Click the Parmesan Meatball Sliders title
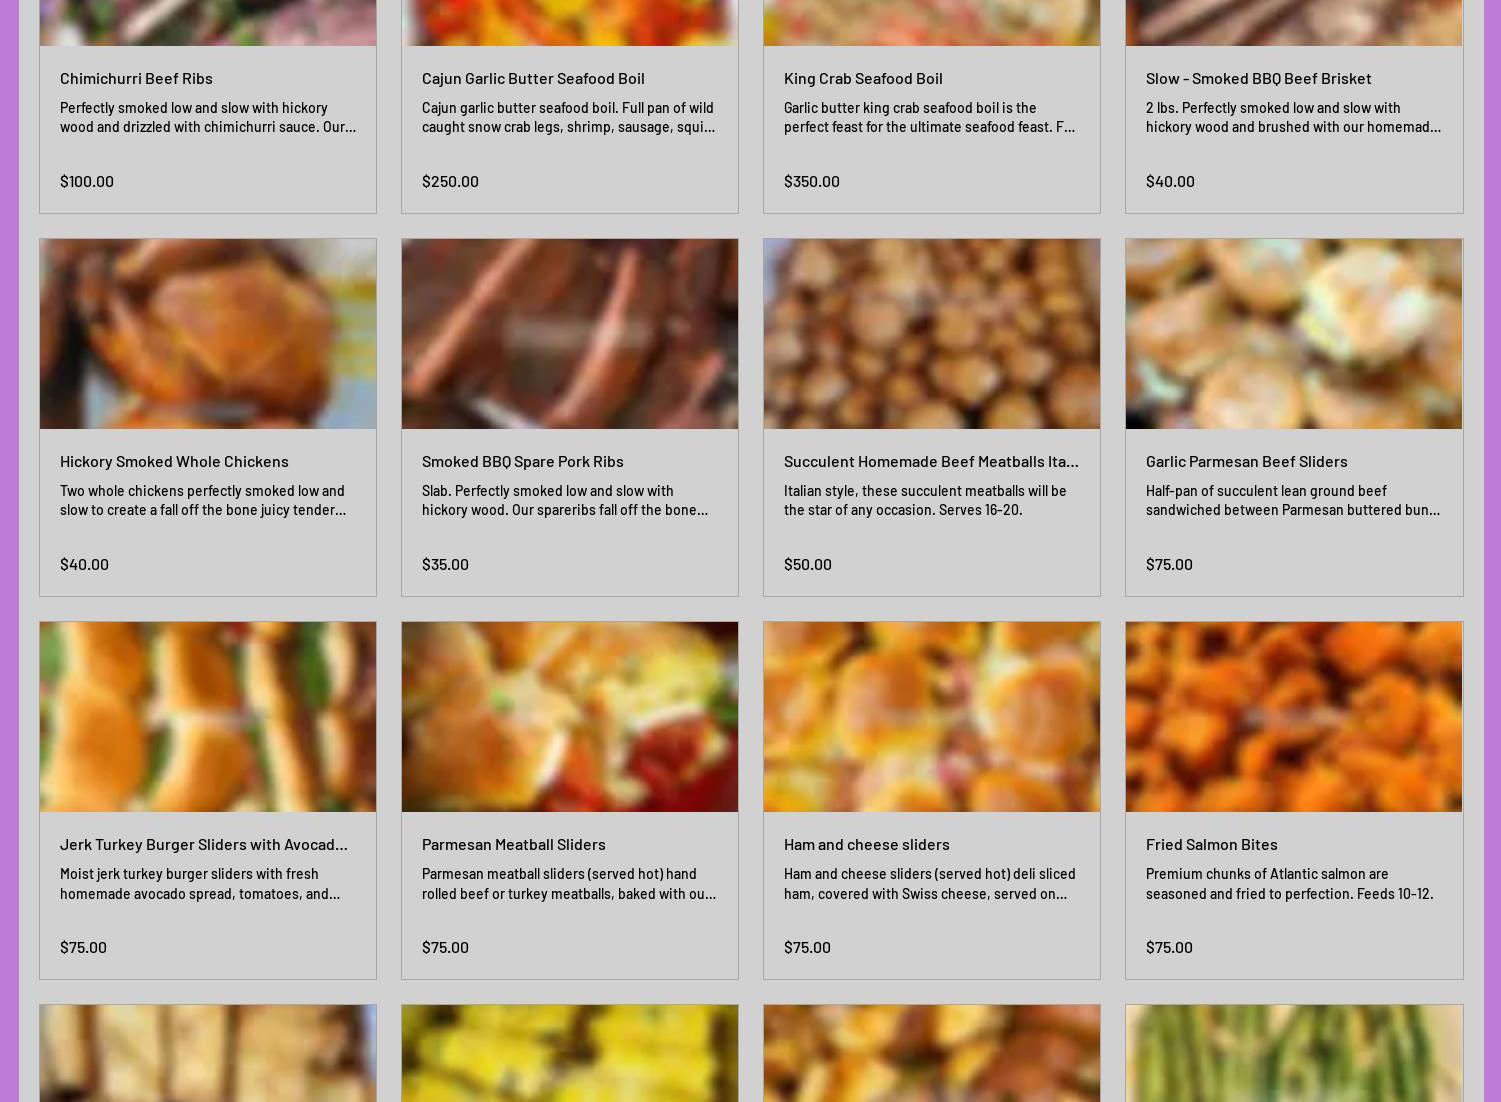Viewport: 1501px width, 1102px height. 513,844
